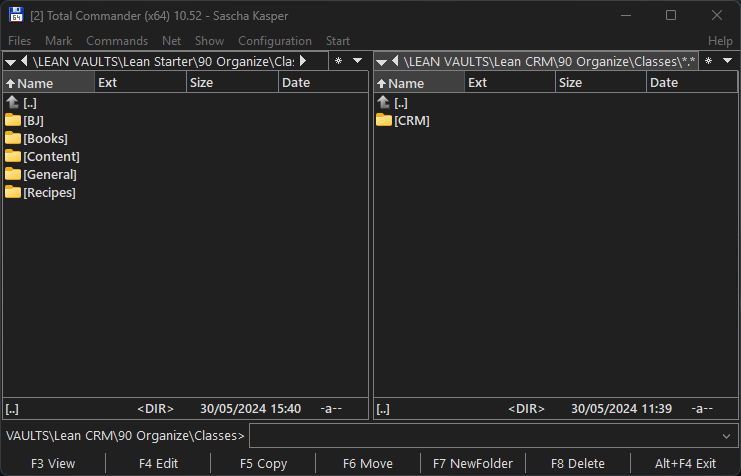This screenshot has height=476, width=741.
Task: Go back using left panel path left arrow
Action: click(x=24, y=61)
